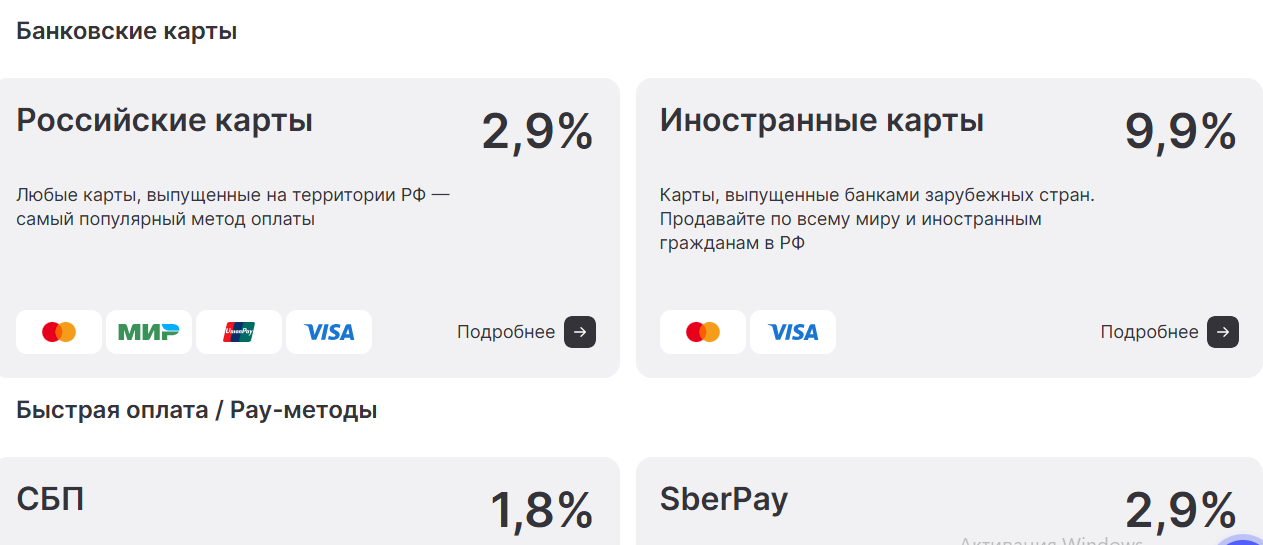The width and height of the screenshot is (1263, 545).
Task: Open Подробнее link for Российские карты
Action: pyautogui.click(x=526, y=332)
